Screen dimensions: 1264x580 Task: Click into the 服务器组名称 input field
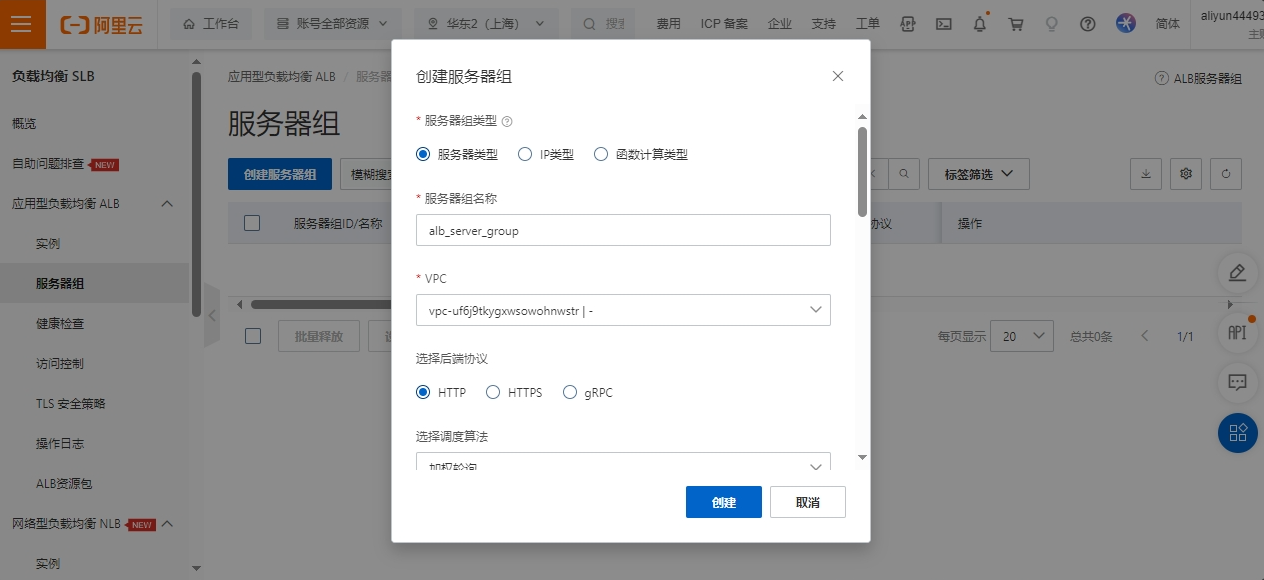pos(622,230)
